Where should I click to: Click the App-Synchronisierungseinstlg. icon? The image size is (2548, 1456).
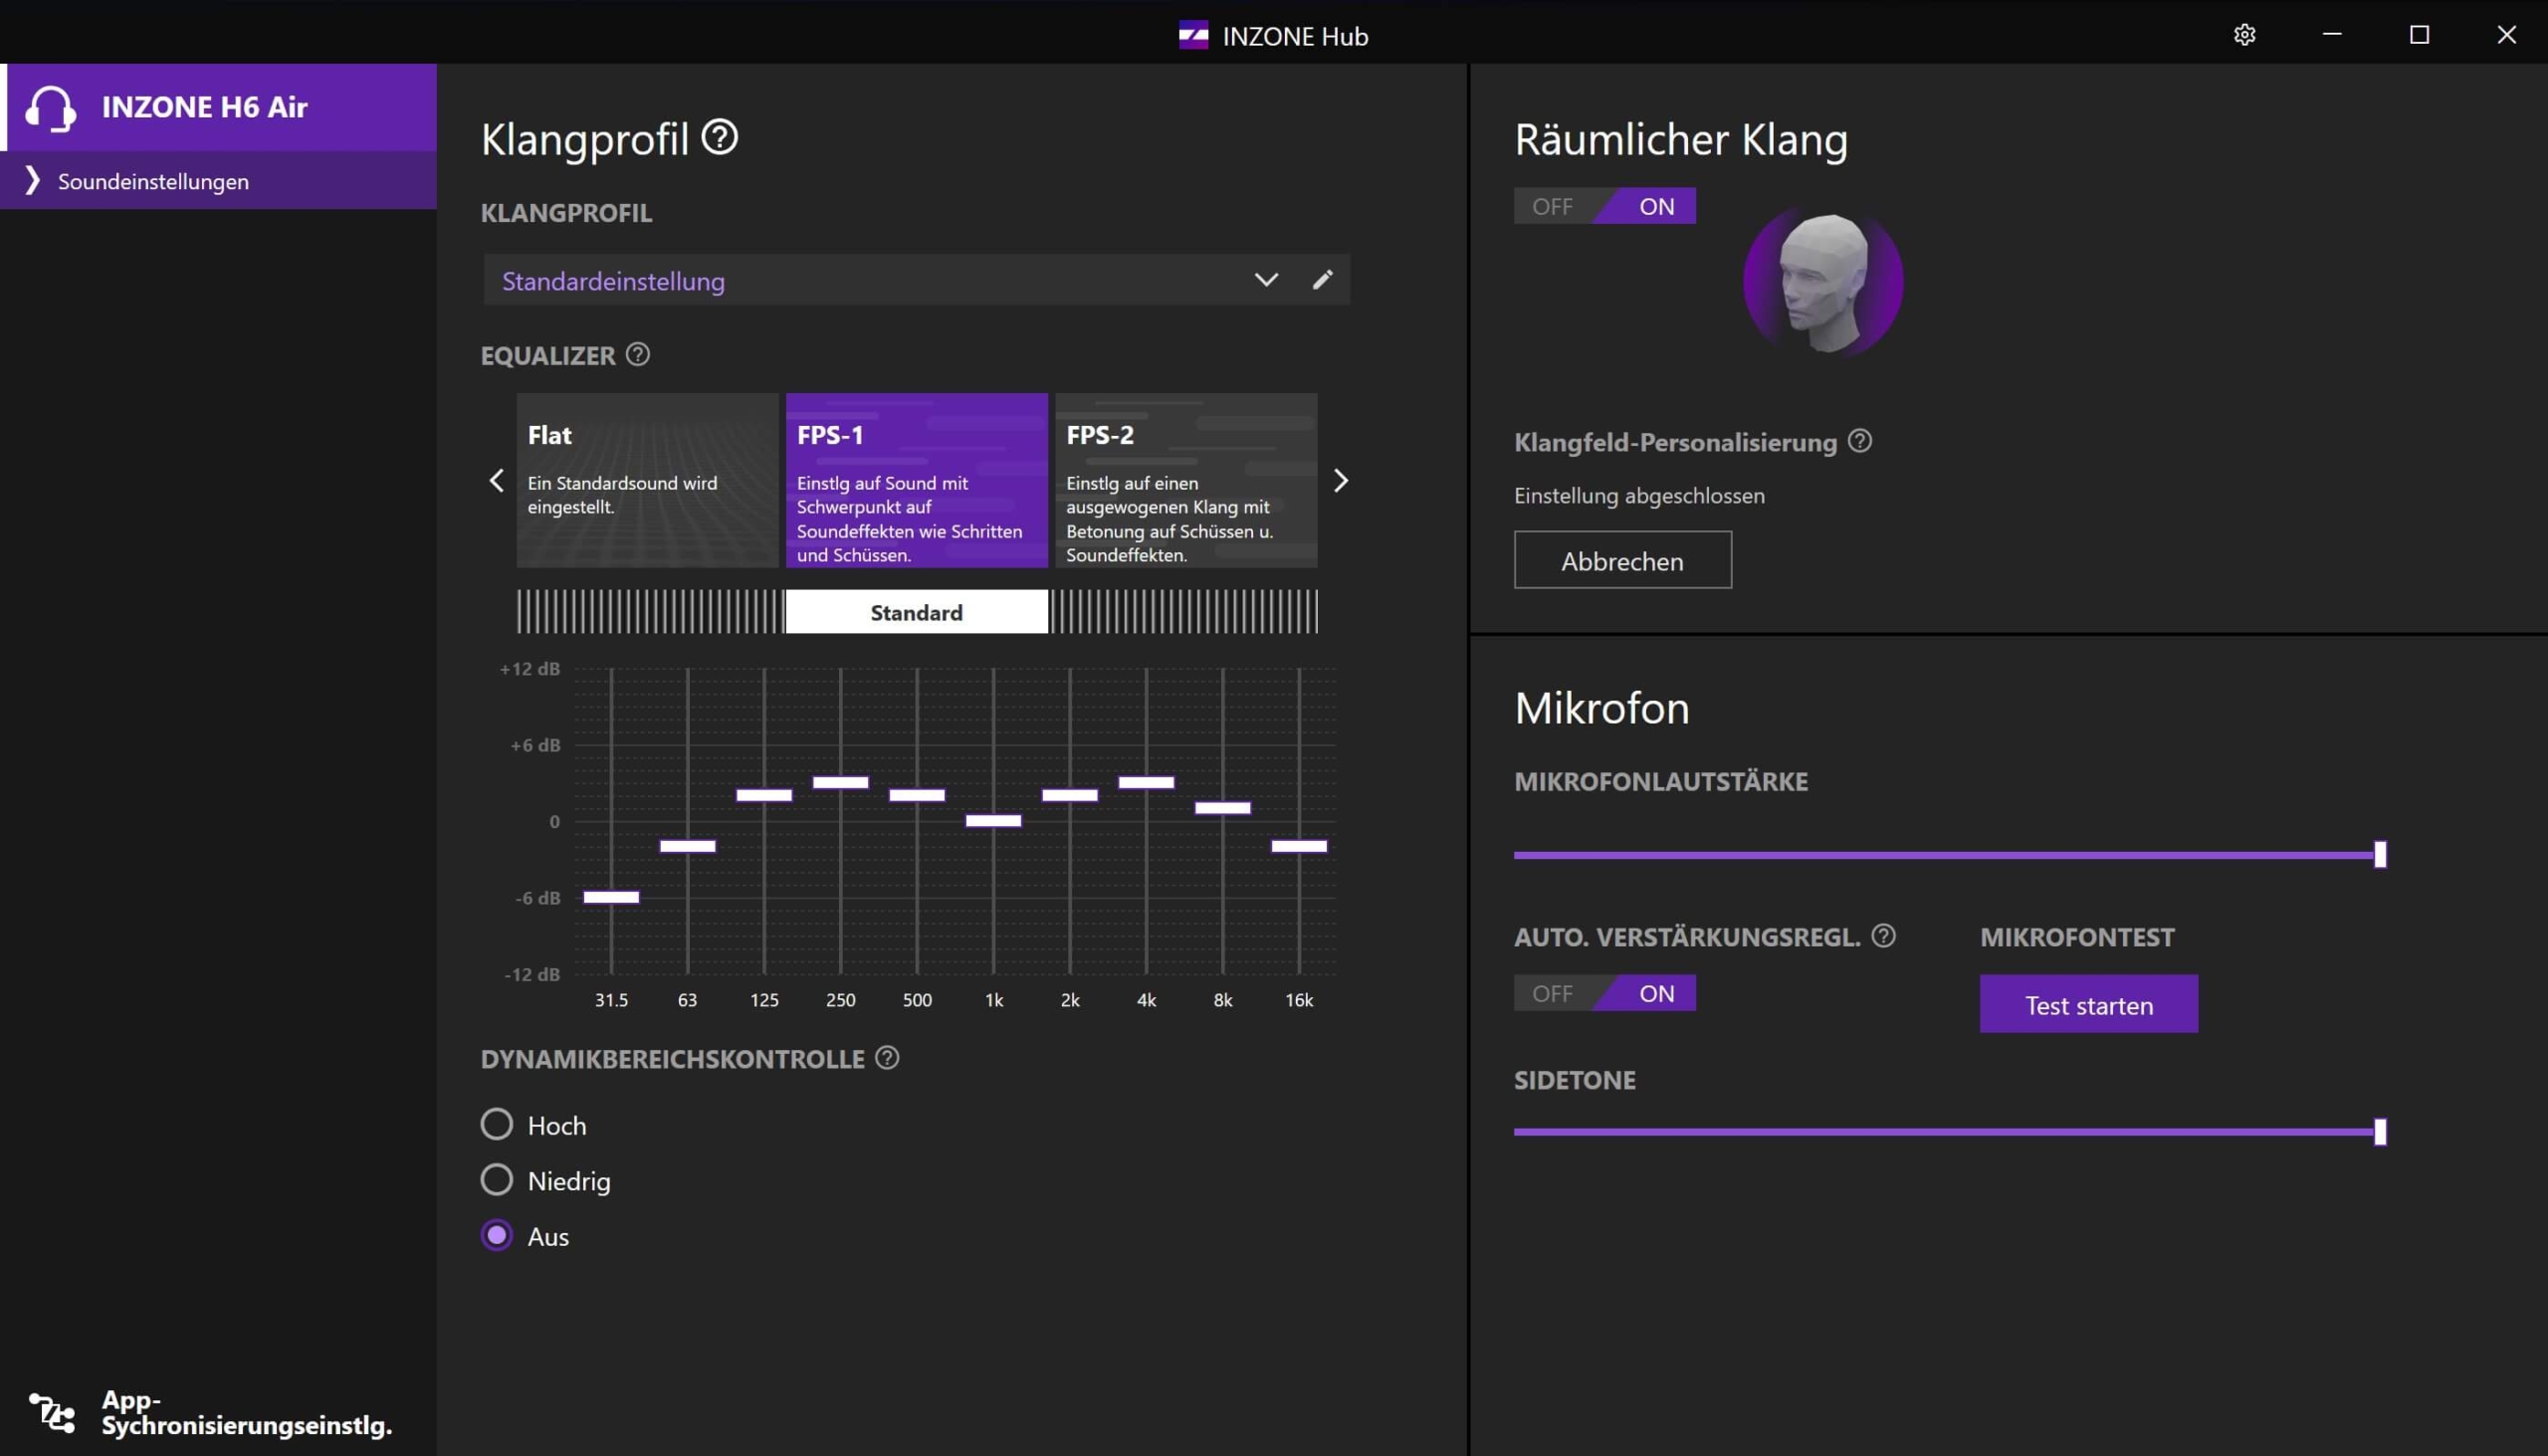(x=52, y=1412)
